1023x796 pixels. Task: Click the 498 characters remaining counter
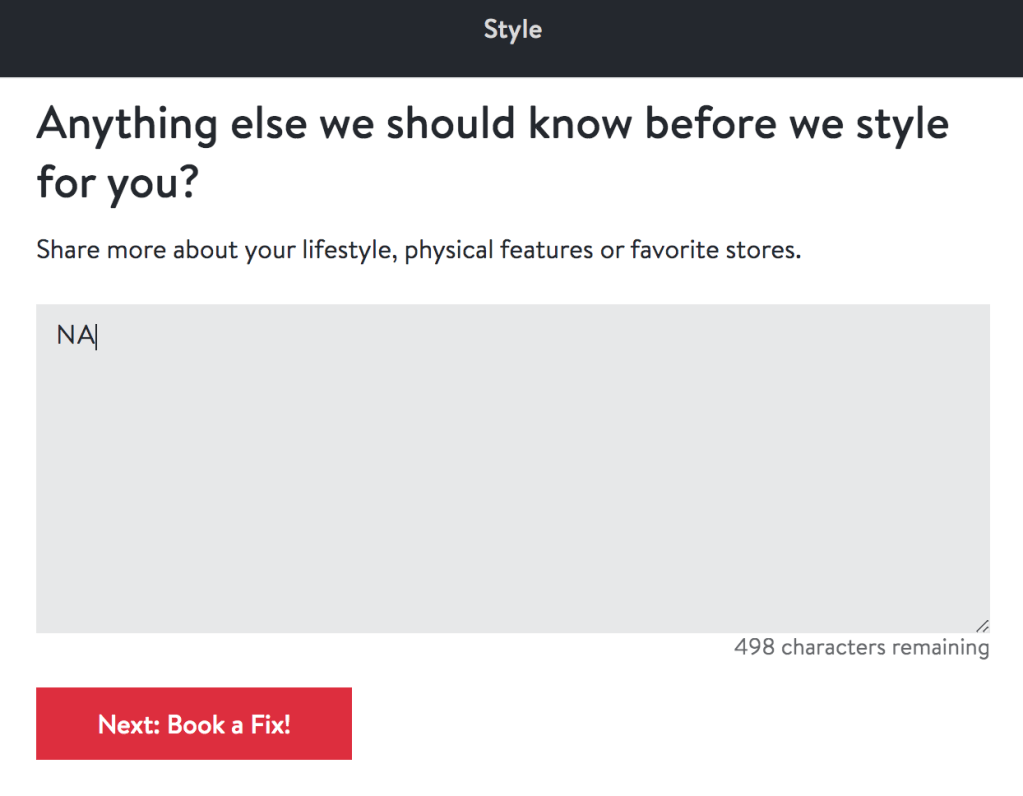(861, 648)
